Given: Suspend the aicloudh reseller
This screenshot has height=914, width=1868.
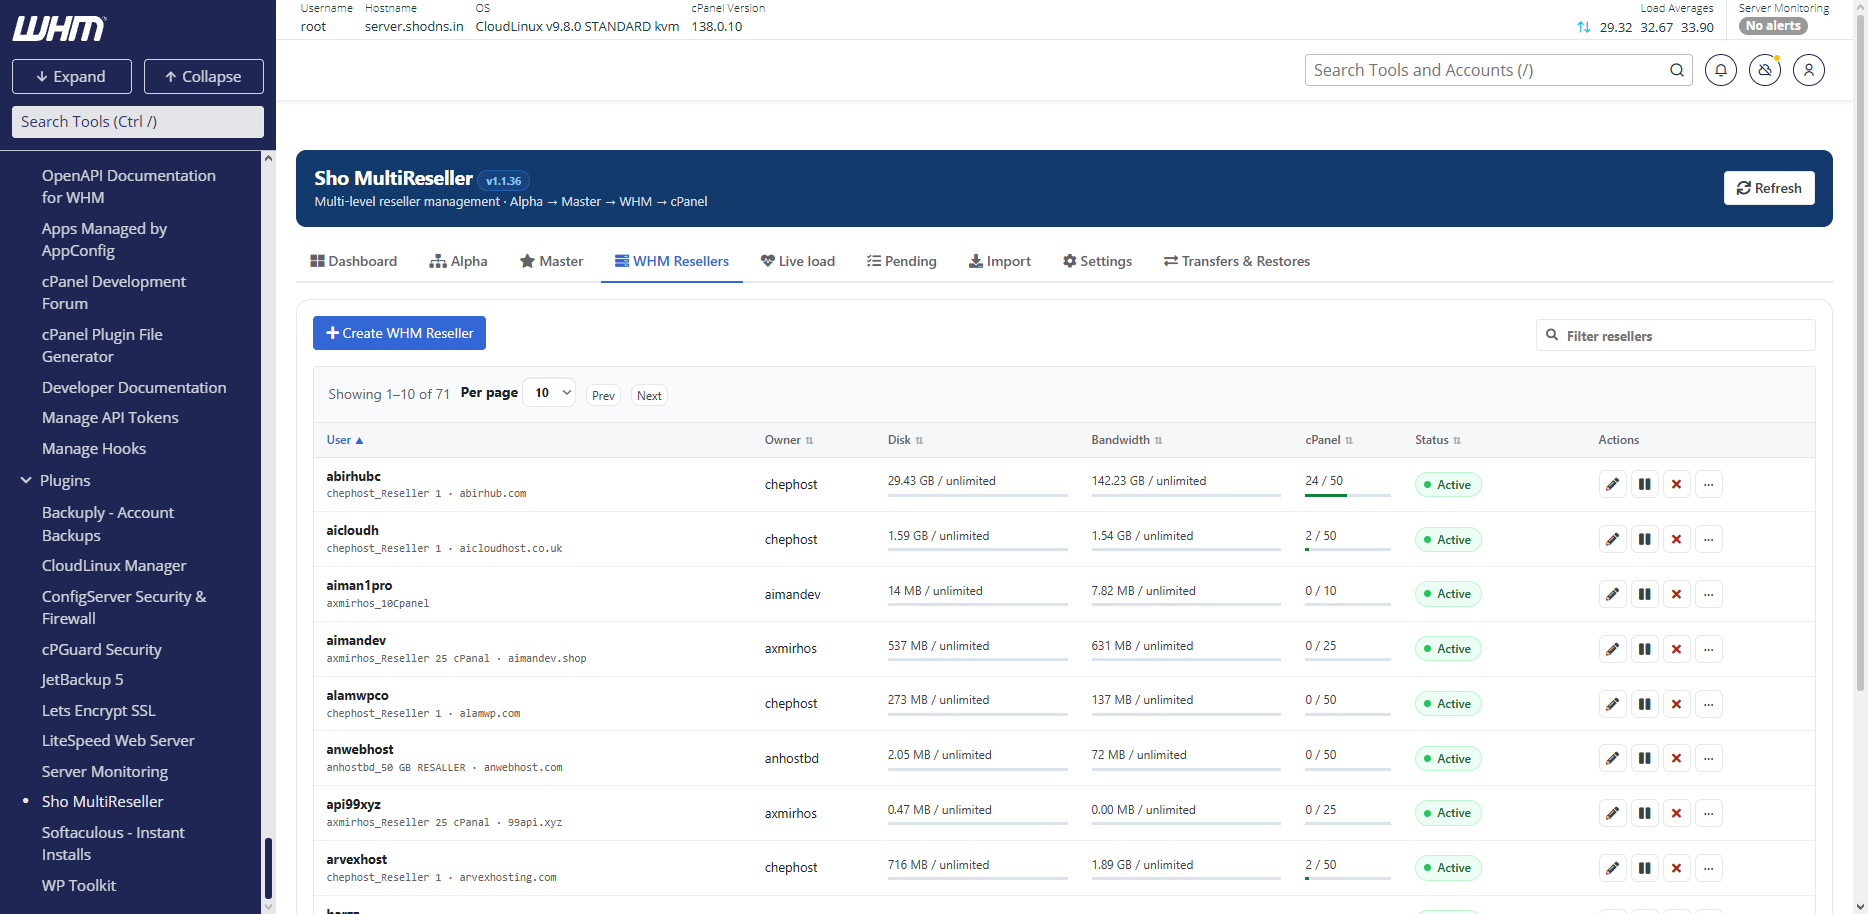Looking at the screenshot, I should (1644, 540).
